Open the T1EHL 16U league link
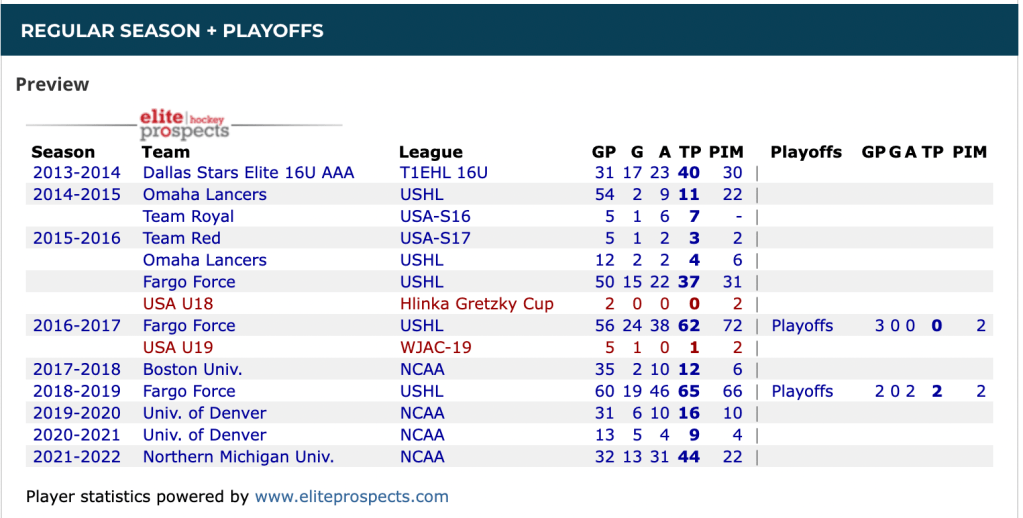This screenshot has height=518, width=1023. [443, 173]
